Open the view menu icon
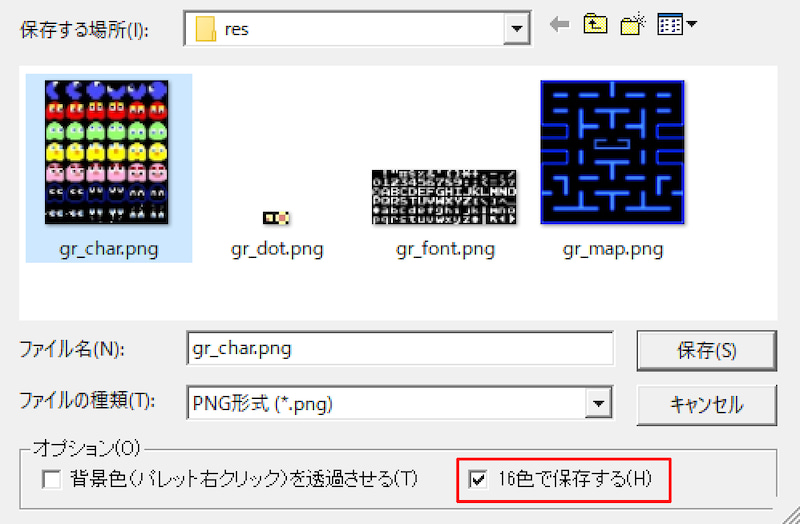This screenshot has height=524, width=800. tap(677, 24)
